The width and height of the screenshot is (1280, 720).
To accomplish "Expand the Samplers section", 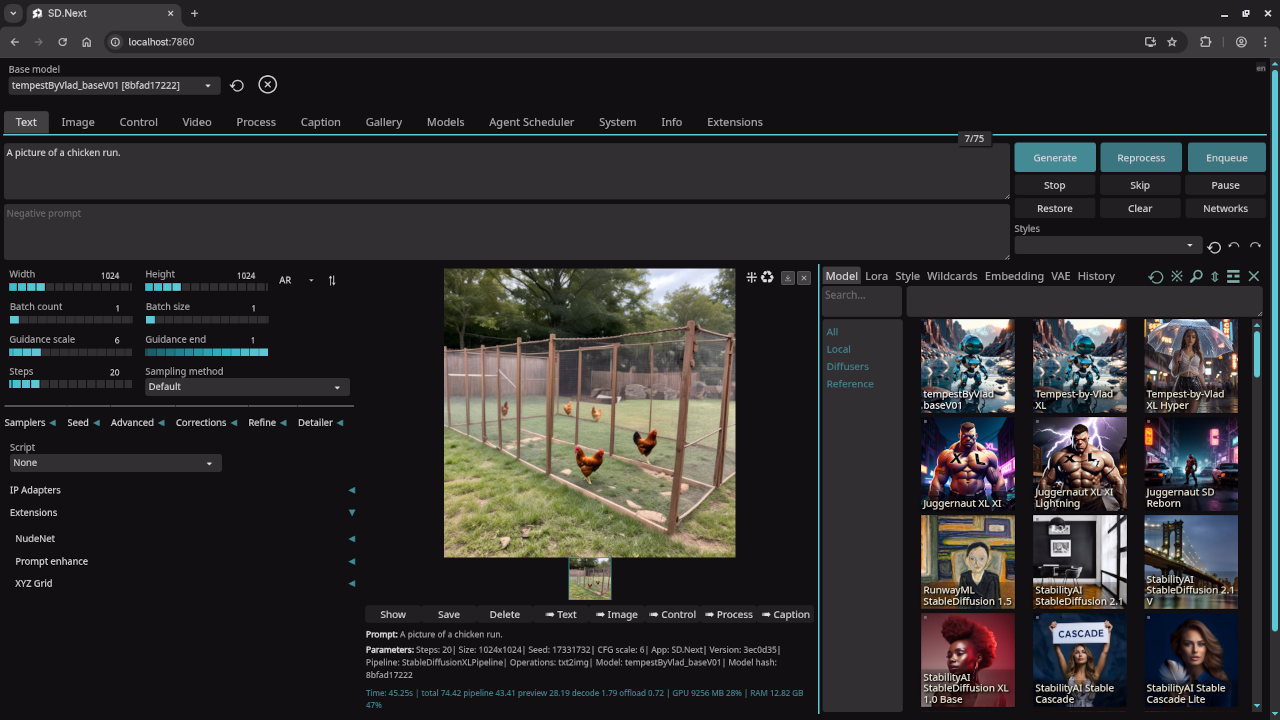I will (x=30, y=423).
